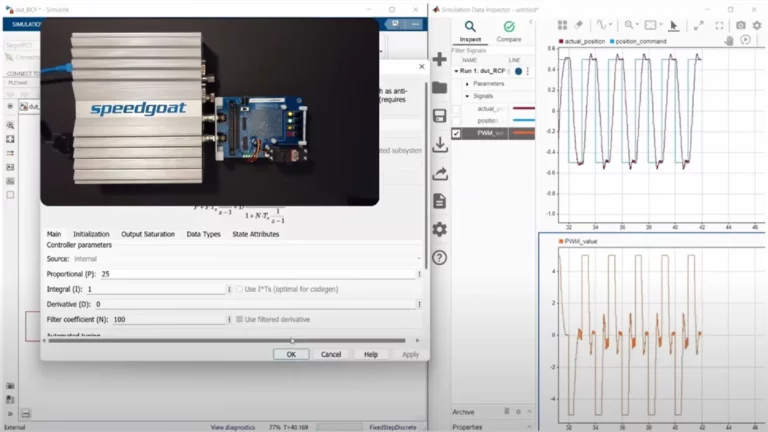
Task: Click View diagnostics link in Simulink status bar
Action: 233,428
